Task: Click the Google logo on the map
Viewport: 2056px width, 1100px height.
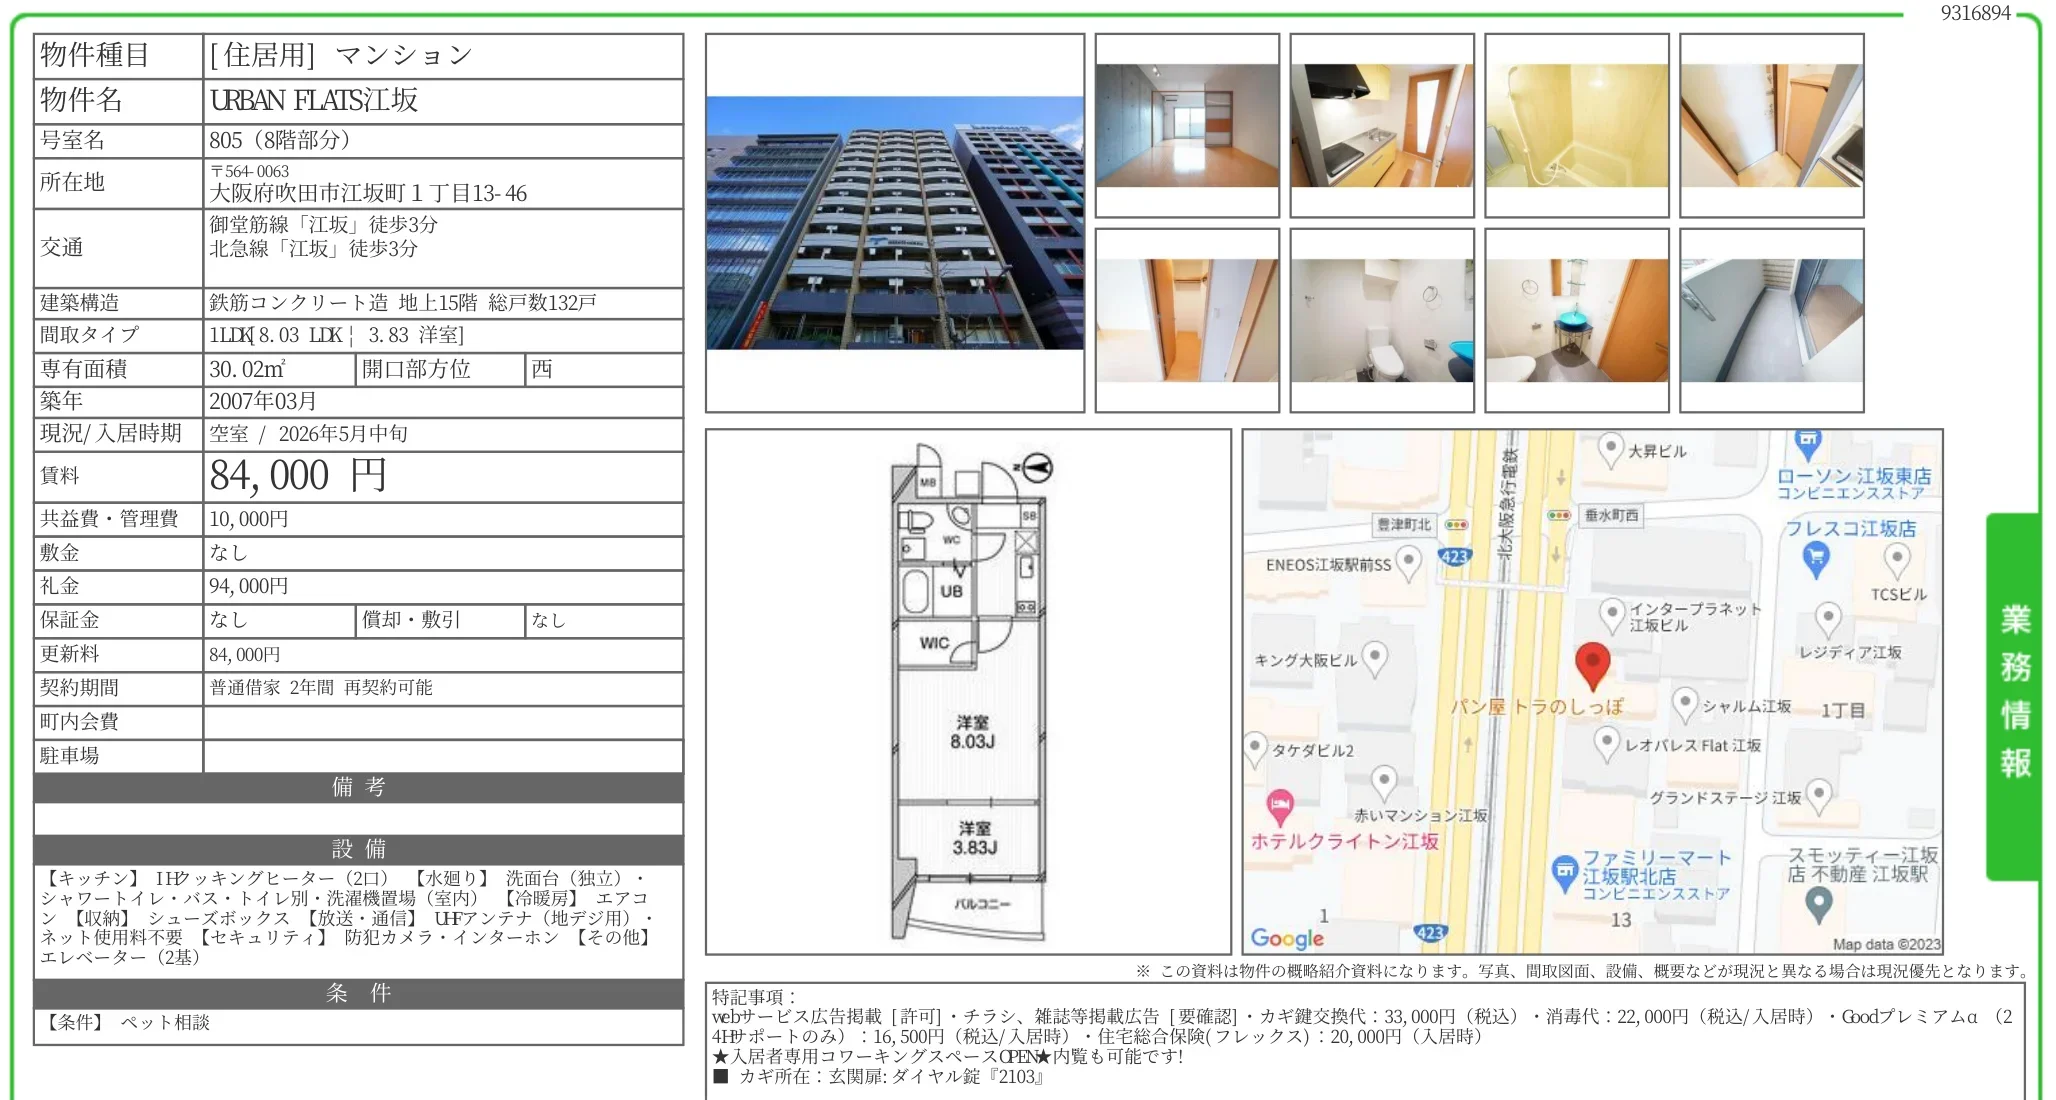Action: click(x=1289, y=938)
